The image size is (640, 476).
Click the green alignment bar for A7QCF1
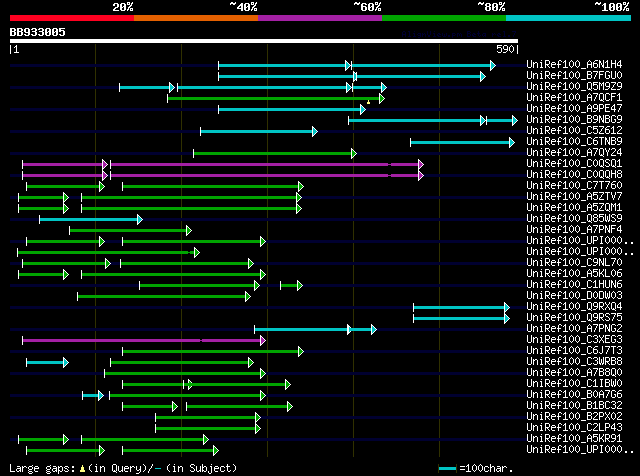pyautogui.click(x=276, y=98)
